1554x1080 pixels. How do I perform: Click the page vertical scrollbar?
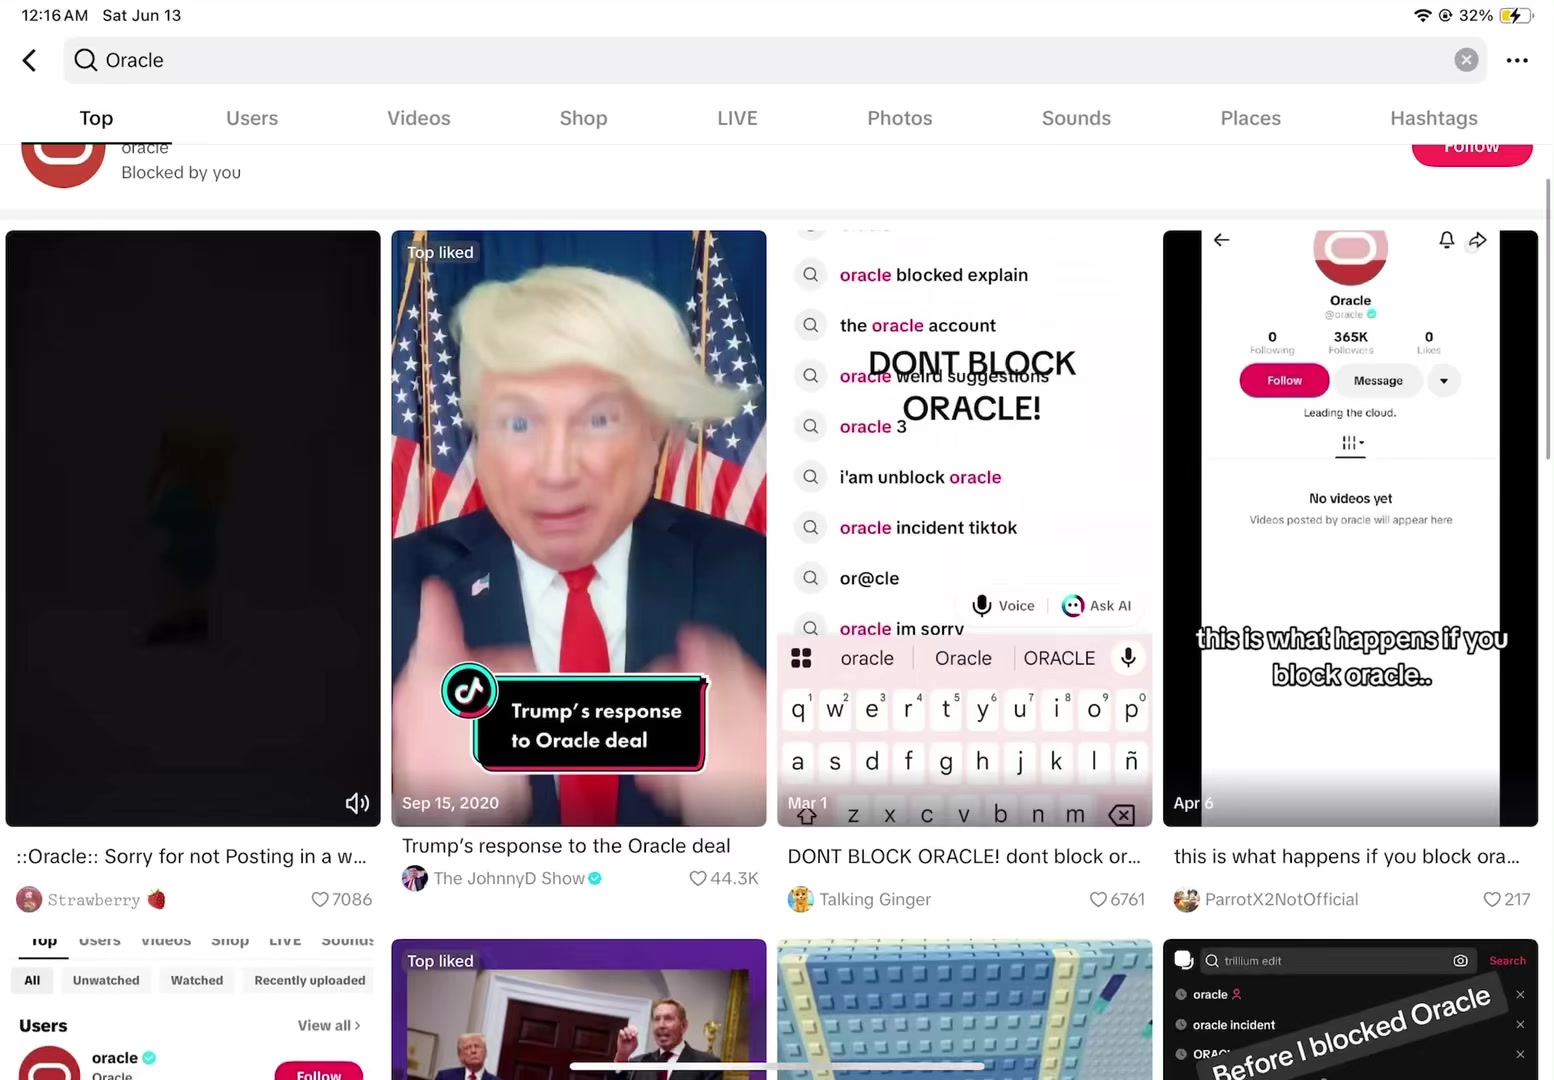tap(1549, 320)
